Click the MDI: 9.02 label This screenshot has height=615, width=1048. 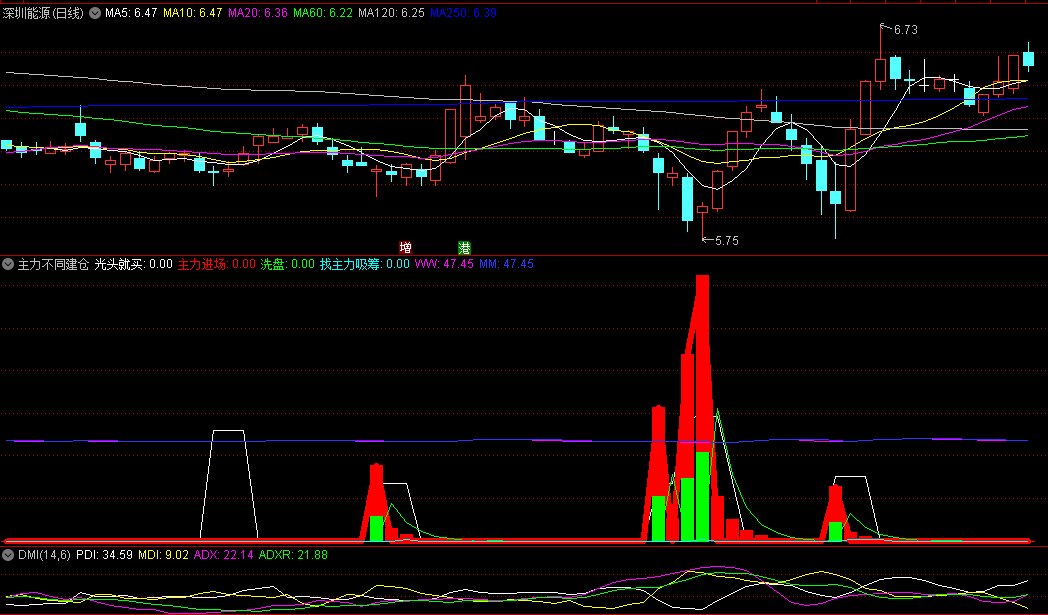(x=163, y=554)
